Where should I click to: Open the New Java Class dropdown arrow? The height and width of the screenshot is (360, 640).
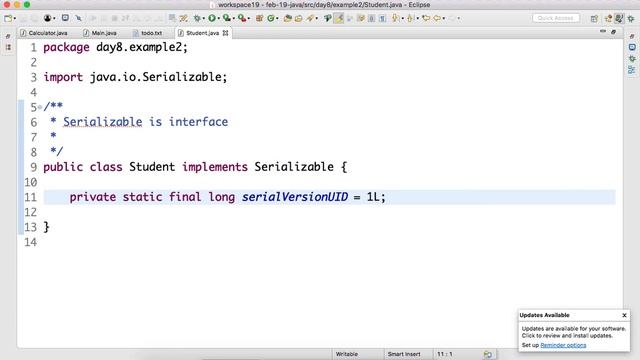tap(277, 18)
